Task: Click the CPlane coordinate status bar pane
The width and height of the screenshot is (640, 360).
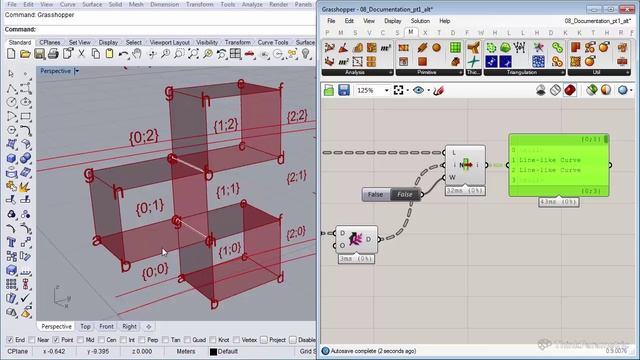Action: (18, 351)
